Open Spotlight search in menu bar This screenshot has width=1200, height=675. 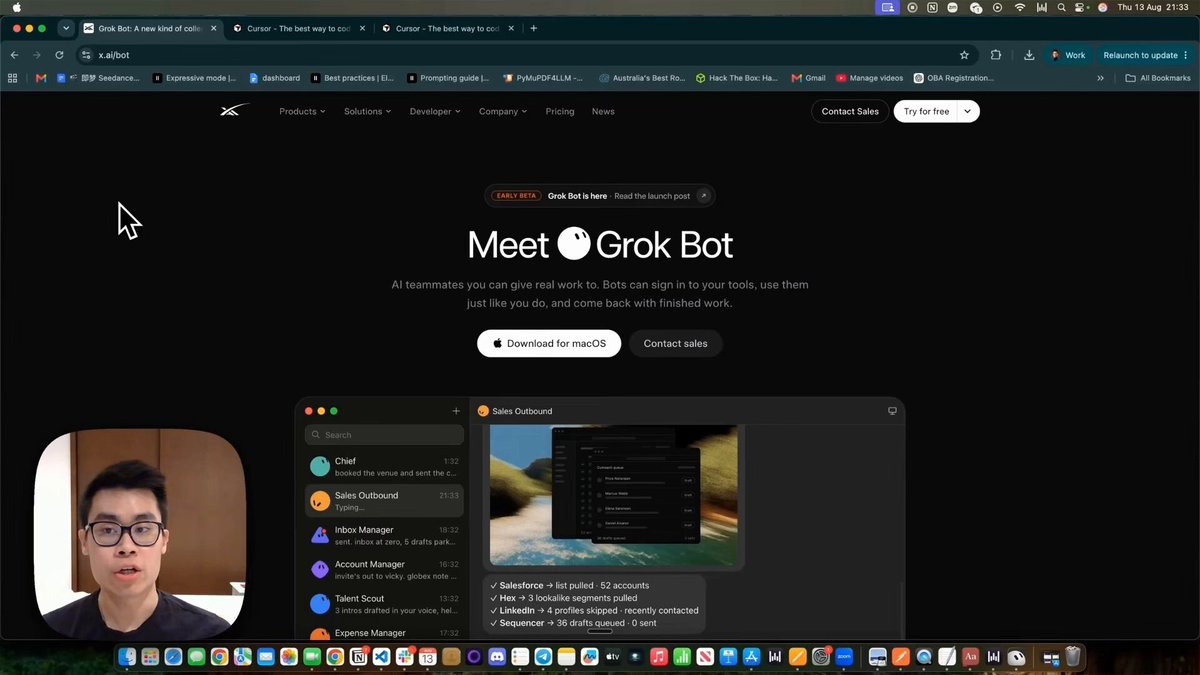pos(1061,7)
